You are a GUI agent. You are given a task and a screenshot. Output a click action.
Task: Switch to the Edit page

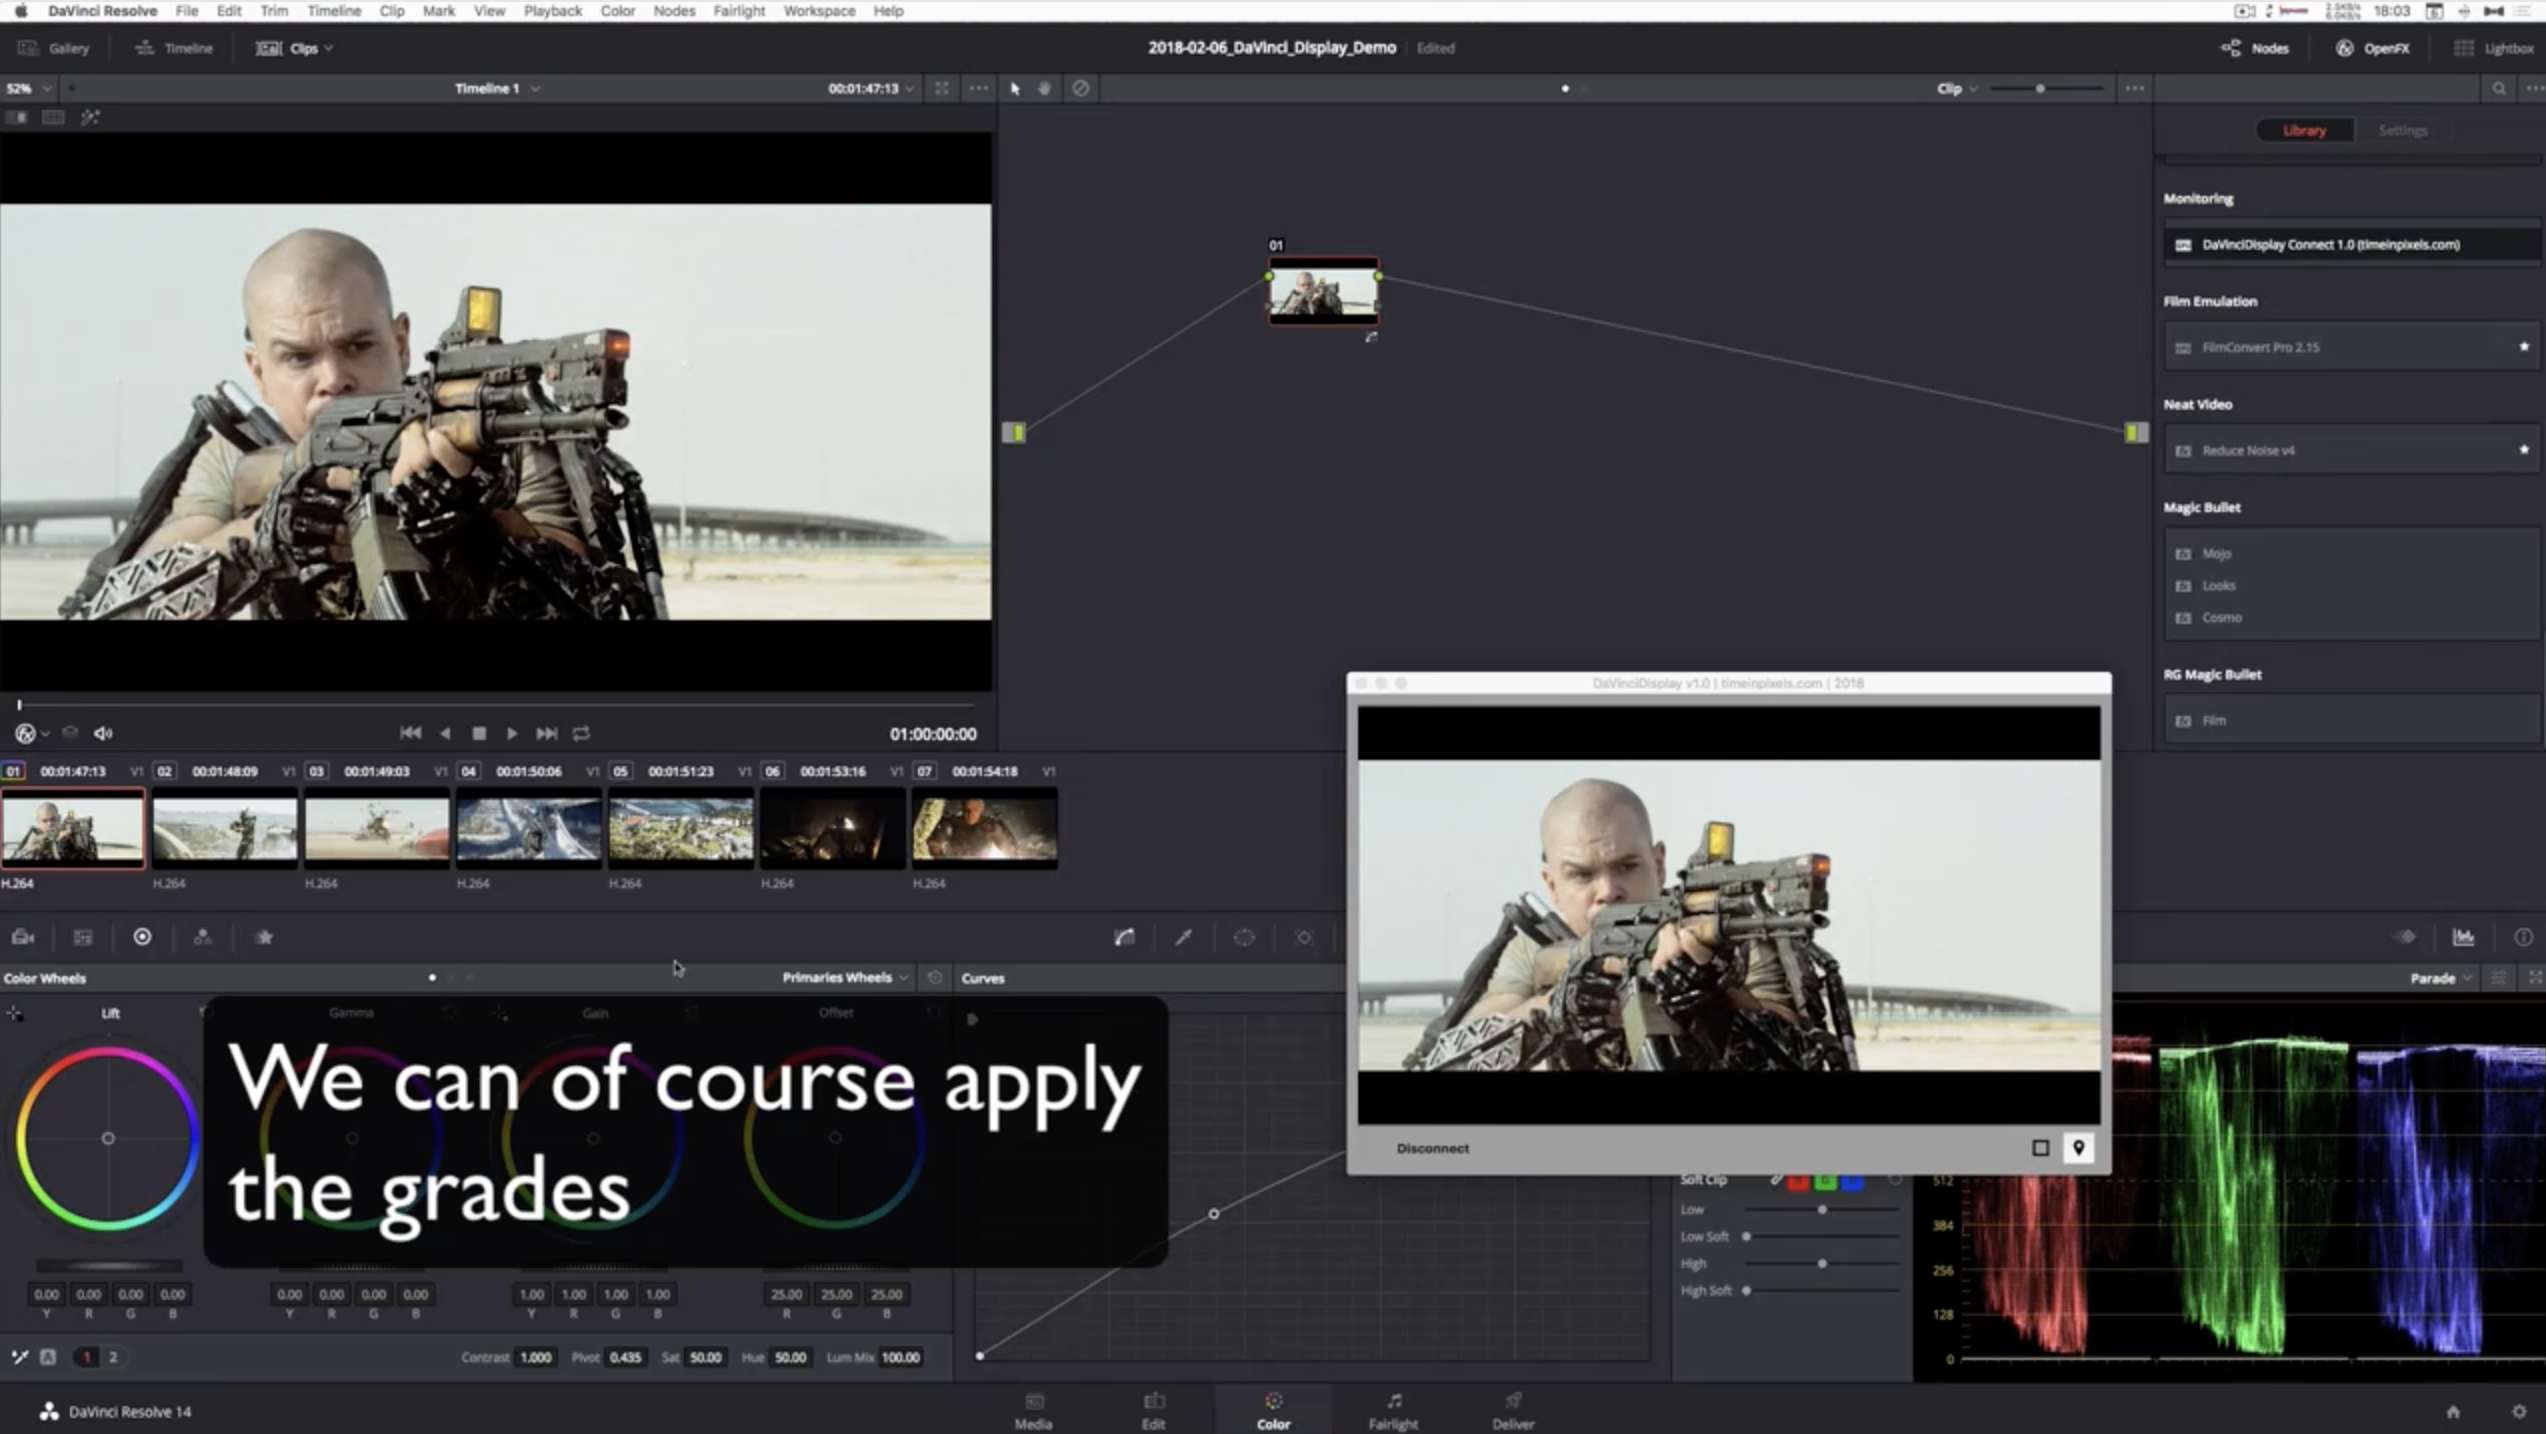pyautogui.click(x=1153, y=1409)
